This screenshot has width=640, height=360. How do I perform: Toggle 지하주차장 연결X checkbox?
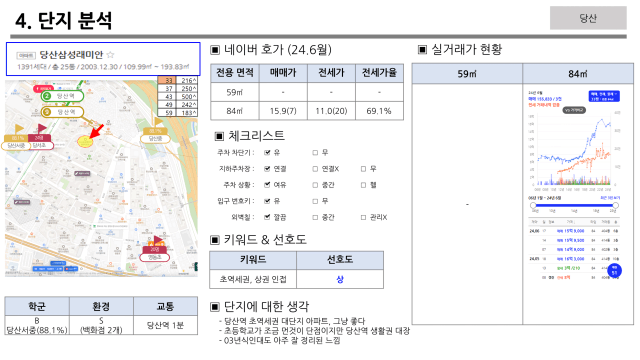(x=315, y=169)
